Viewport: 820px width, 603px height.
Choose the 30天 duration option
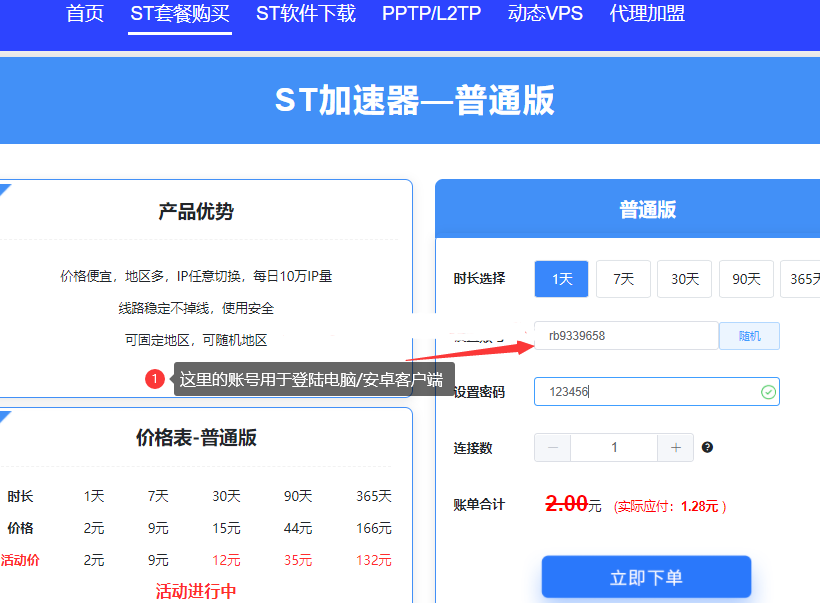(x=684, y=279)
